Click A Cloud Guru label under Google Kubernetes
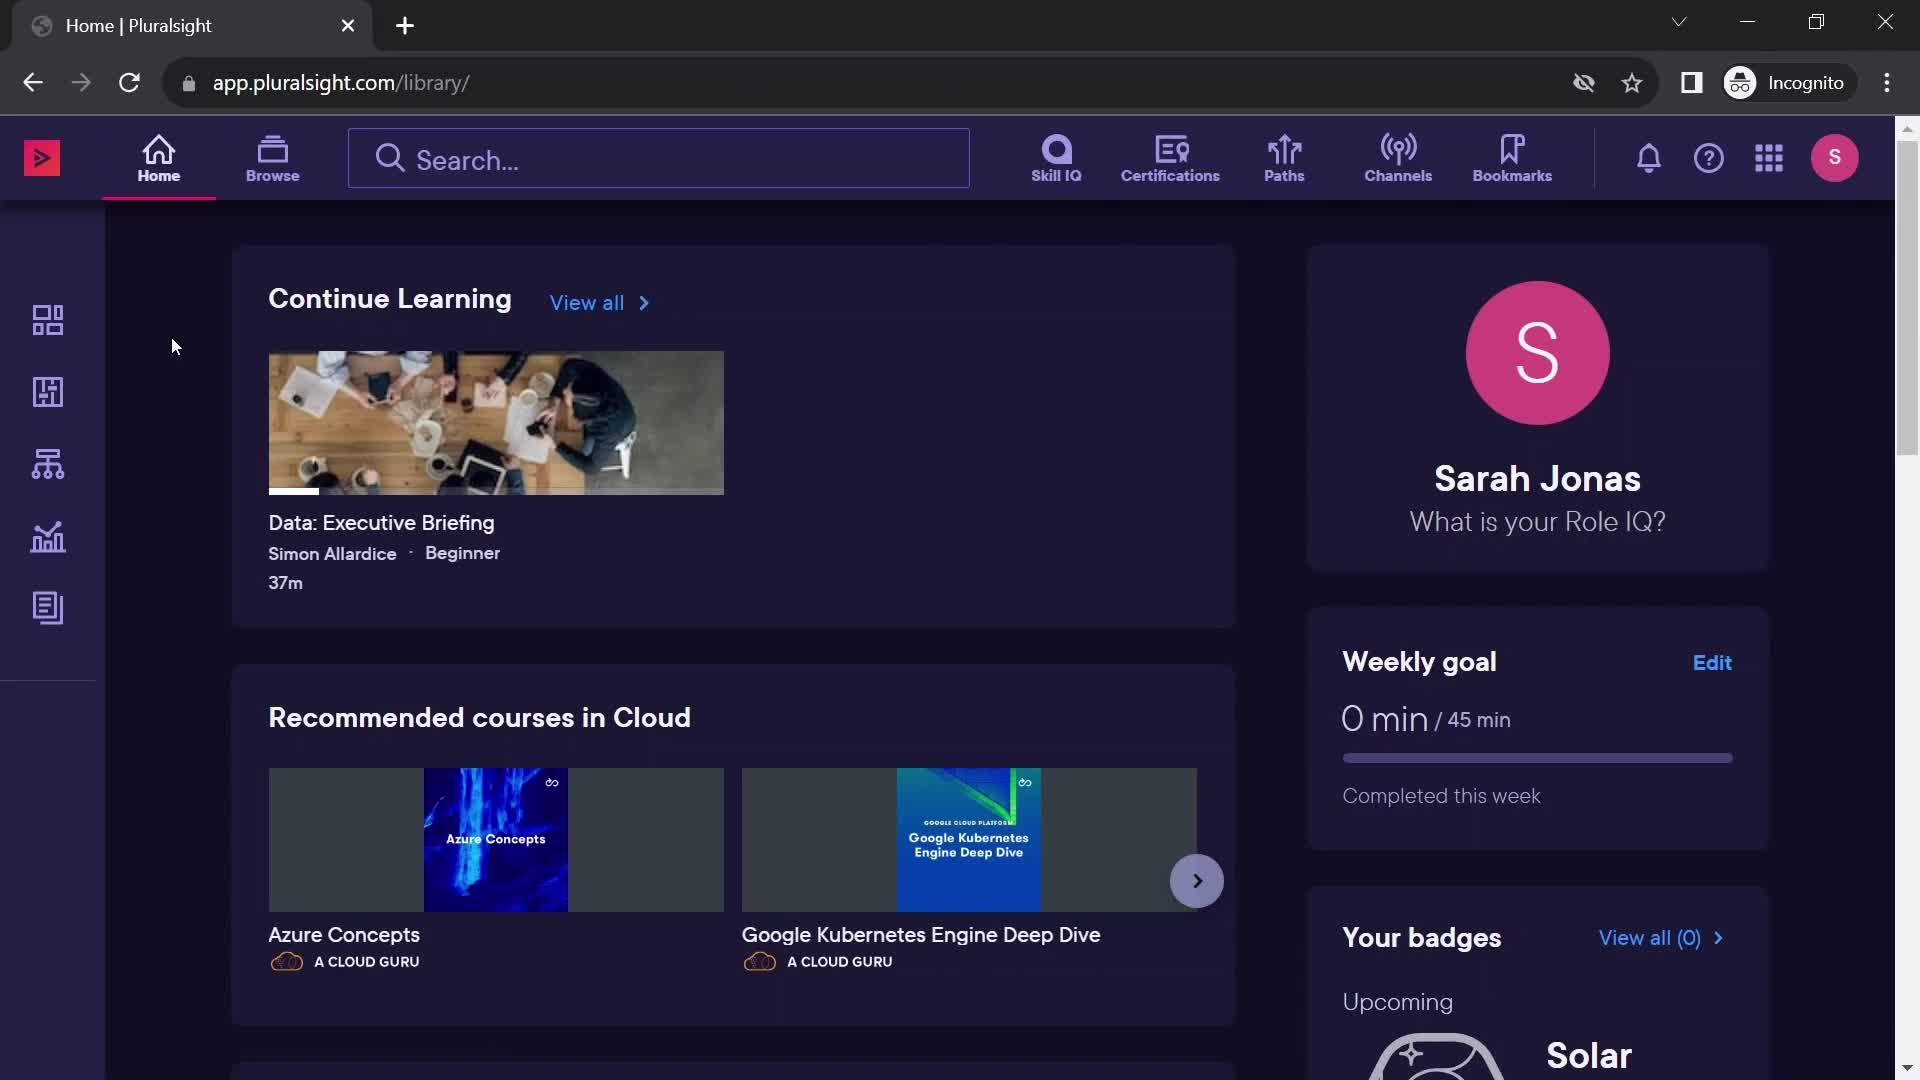The height and width of the screenshot is (1080, 1920). click(x=839, y=962)
